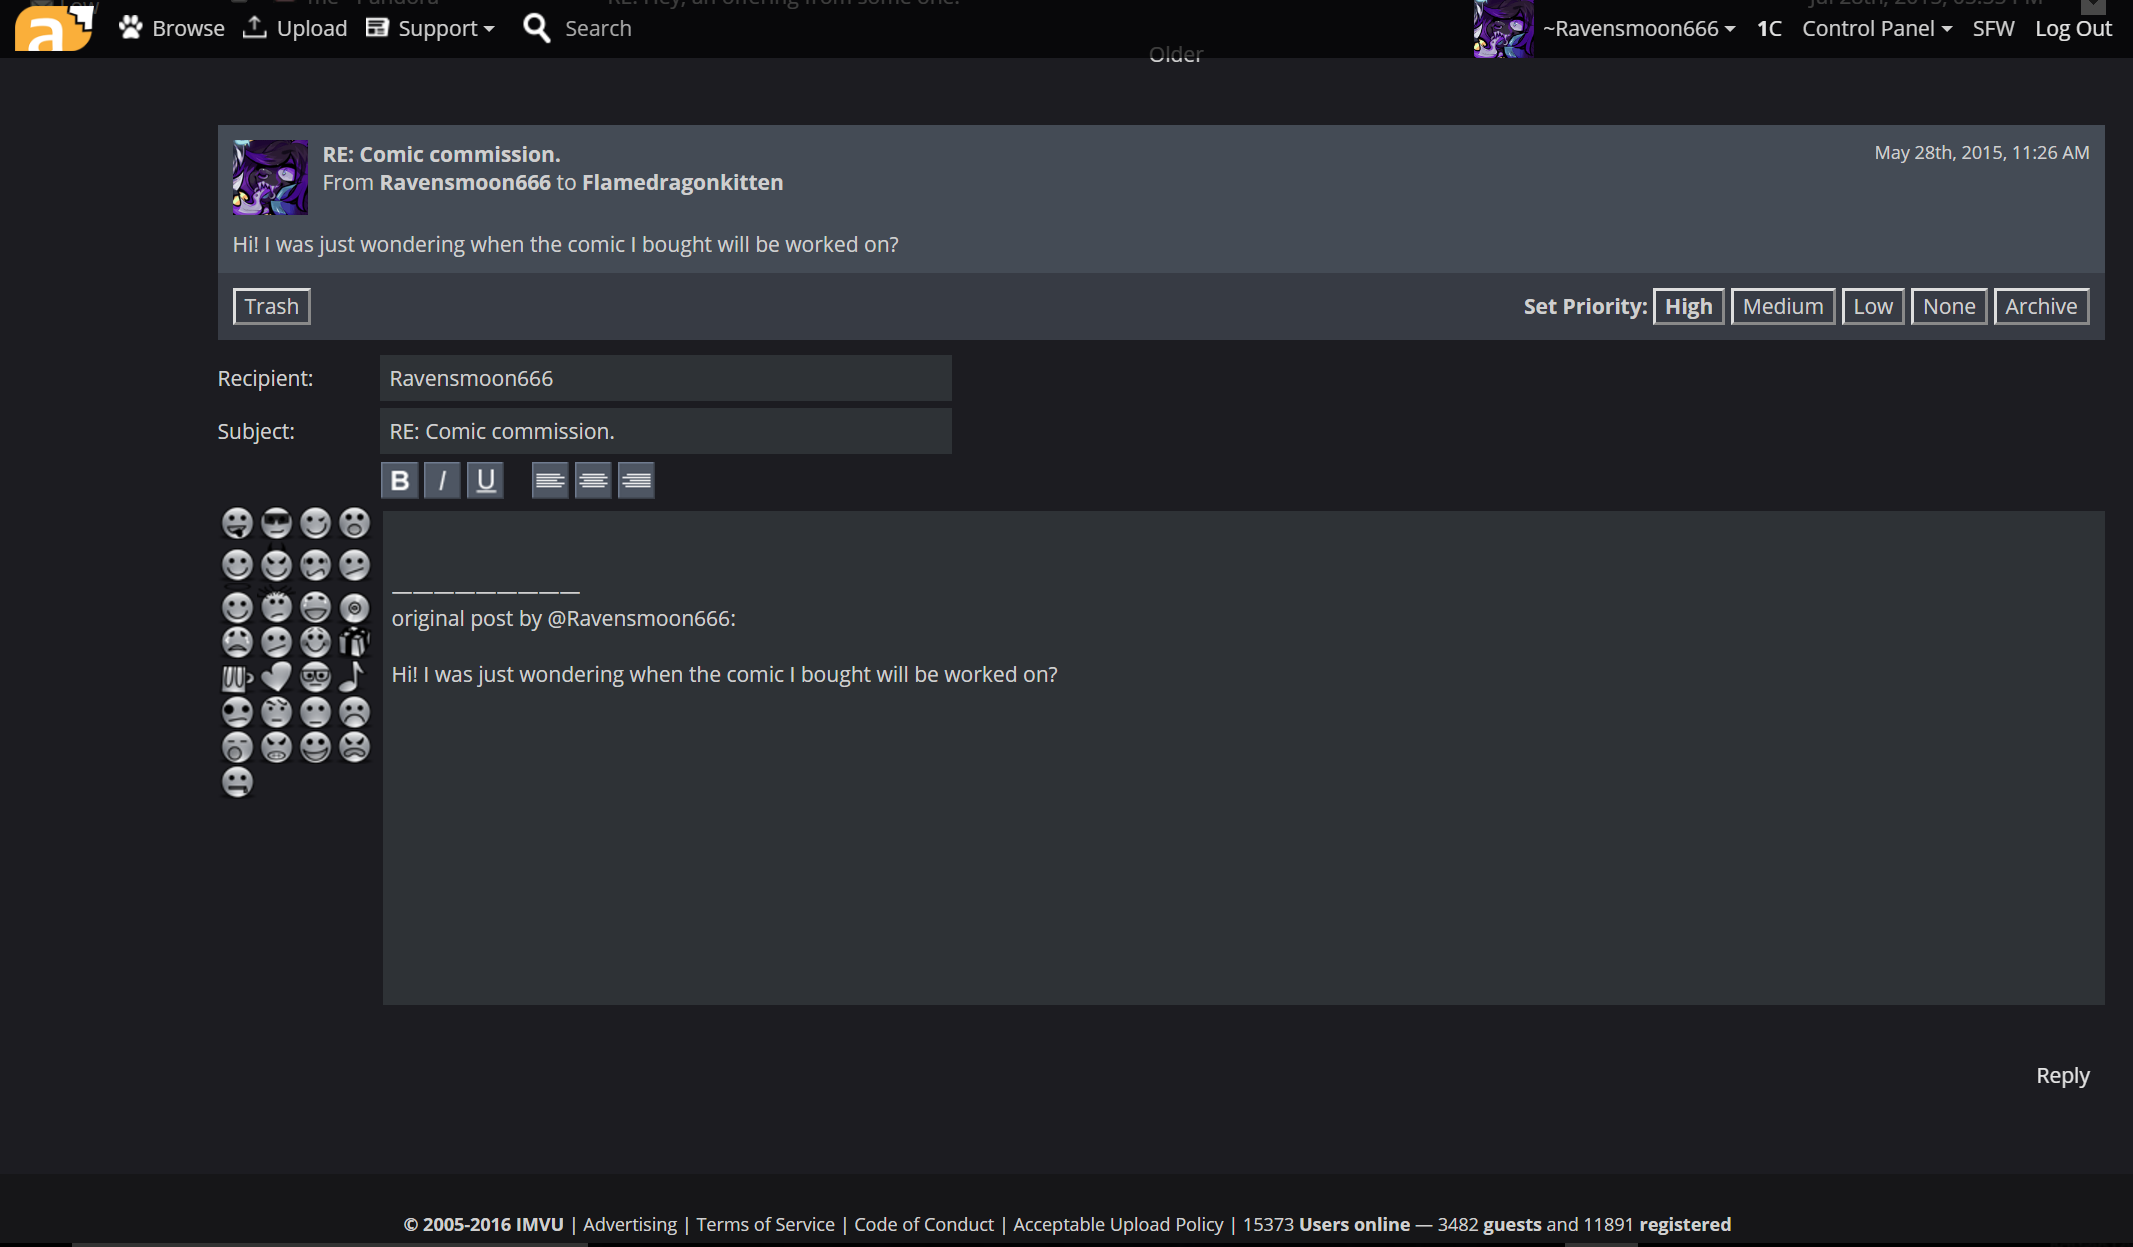Toggle underline formatting button
The height and width of the screenshot is (1247, 2133).
(486, 481)
